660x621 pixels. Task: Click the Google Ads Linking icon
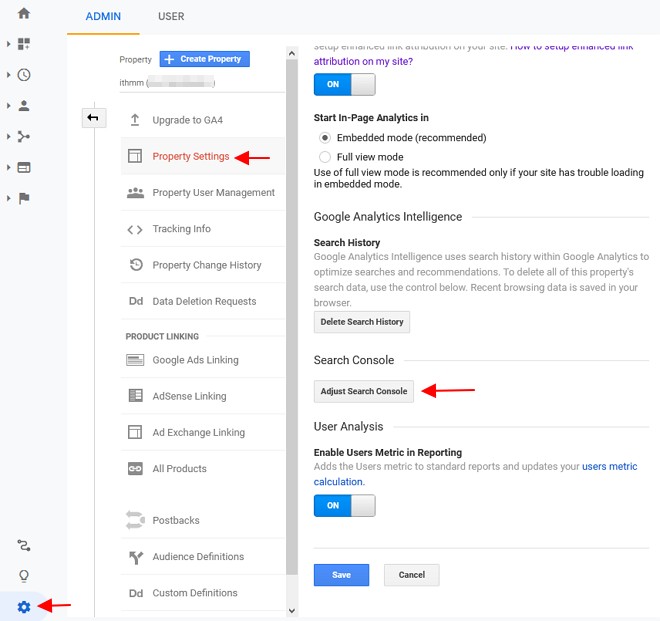135,360
